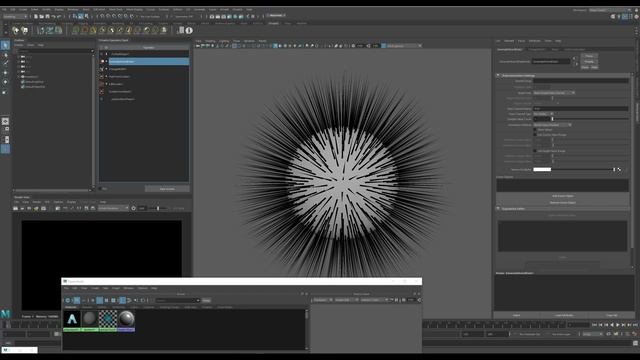Image resolution: width=640 pixels, height=360 pixels.
Task: Toggle the third checkbox in Attribute Editor
Action: [535, 151]
